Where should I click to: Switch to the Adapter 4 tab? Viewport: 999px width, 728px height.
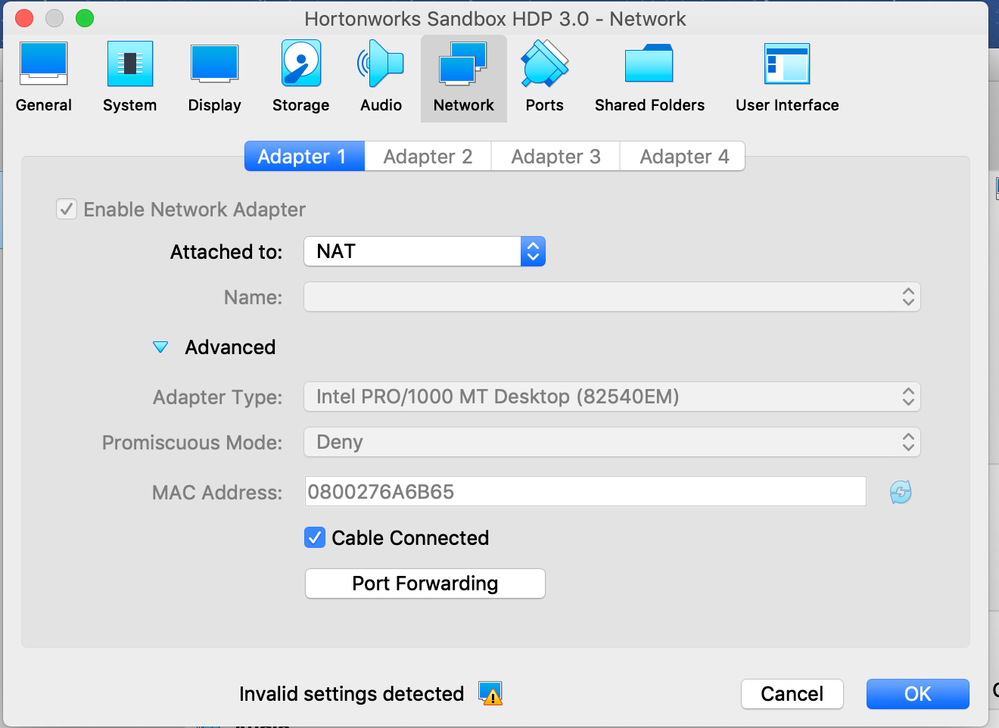tap(684, 157)
